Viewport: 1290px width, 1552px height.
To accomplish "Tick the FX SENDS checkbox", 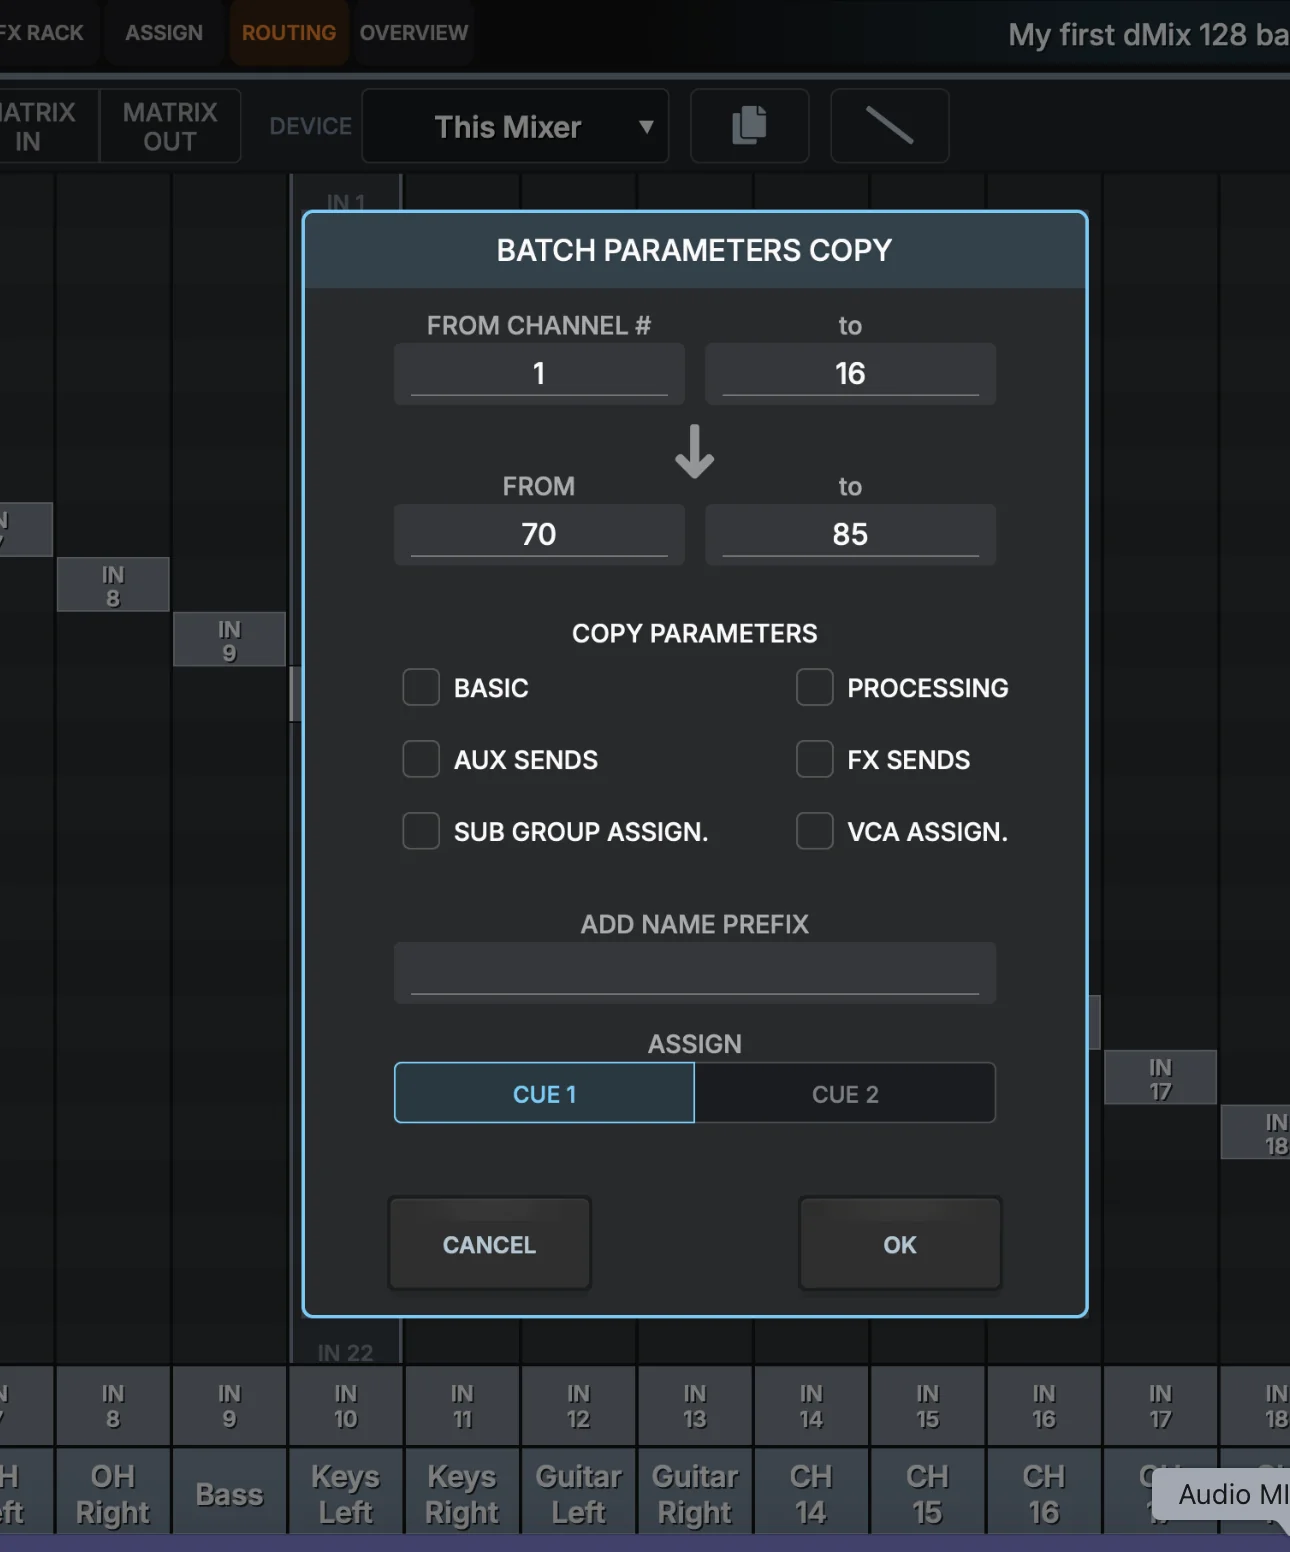I will click(x=814, y=759).
